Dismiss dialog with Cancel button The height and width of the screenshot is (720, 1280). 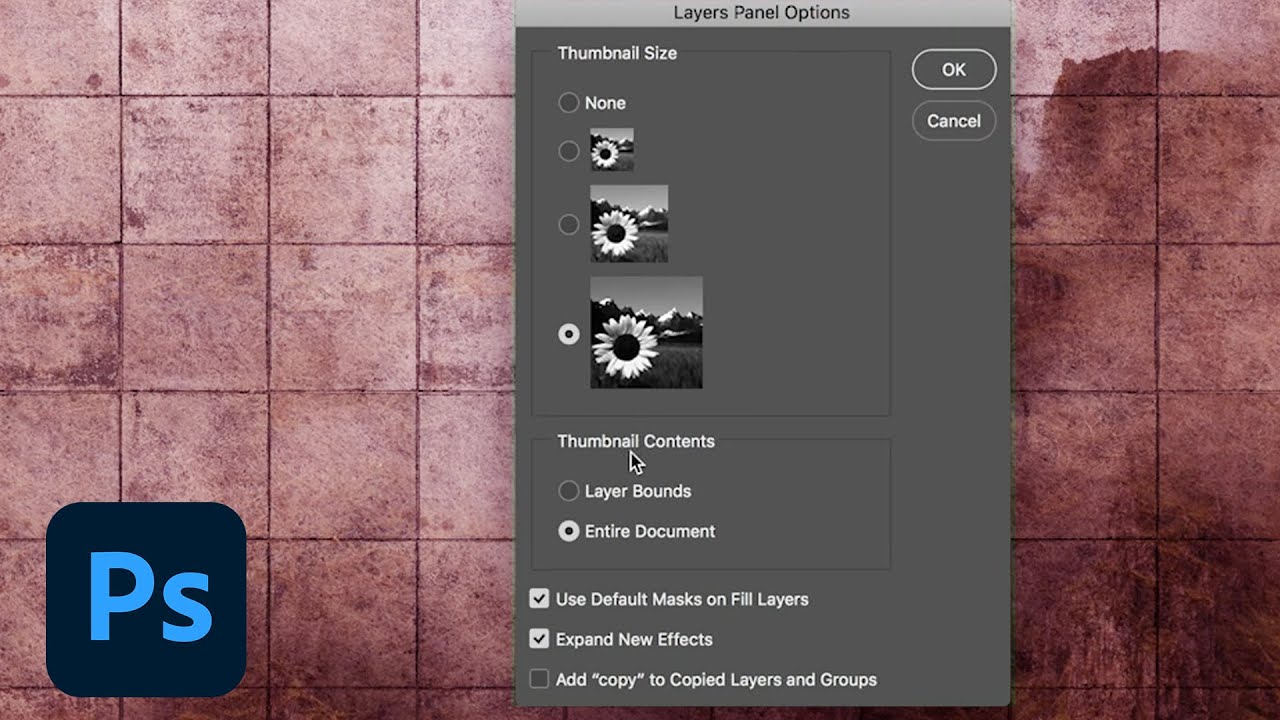coord(954,120)
